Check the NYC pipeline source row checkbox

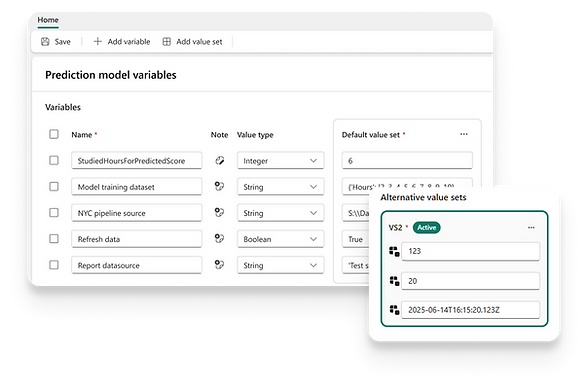click(x=54, y=213)
